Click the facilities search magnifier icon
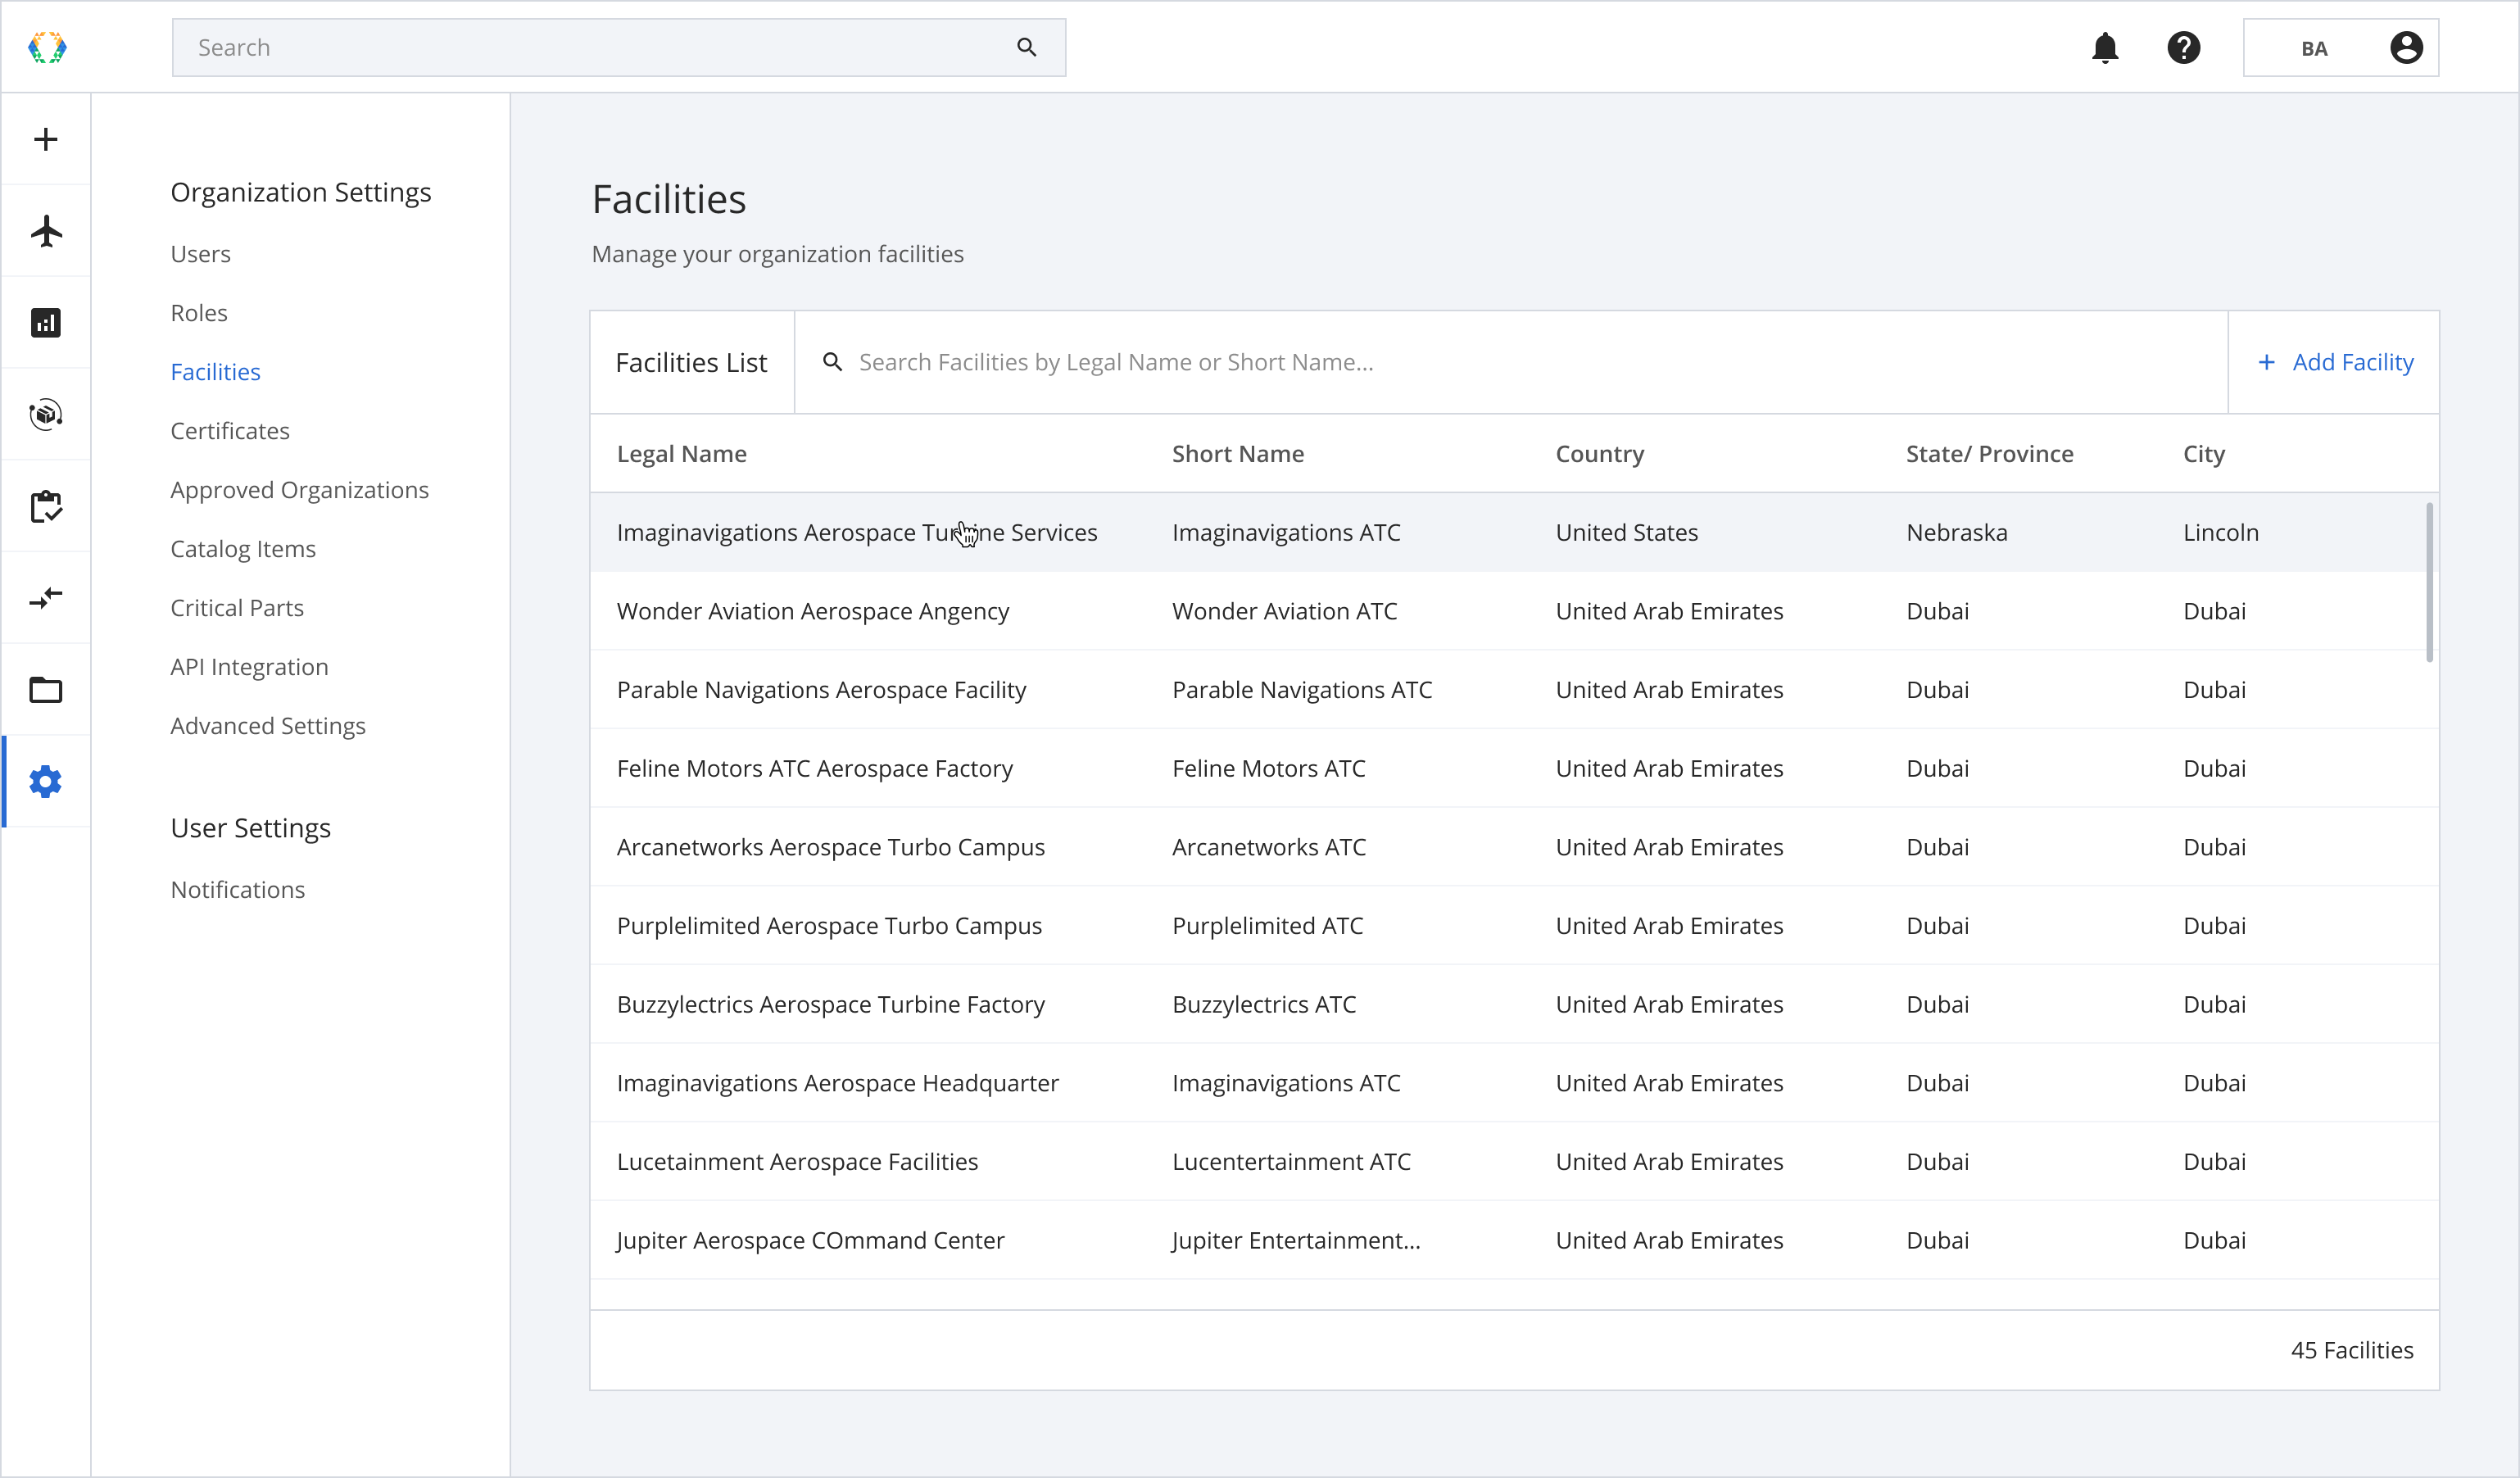 click(x=832, y=362)
